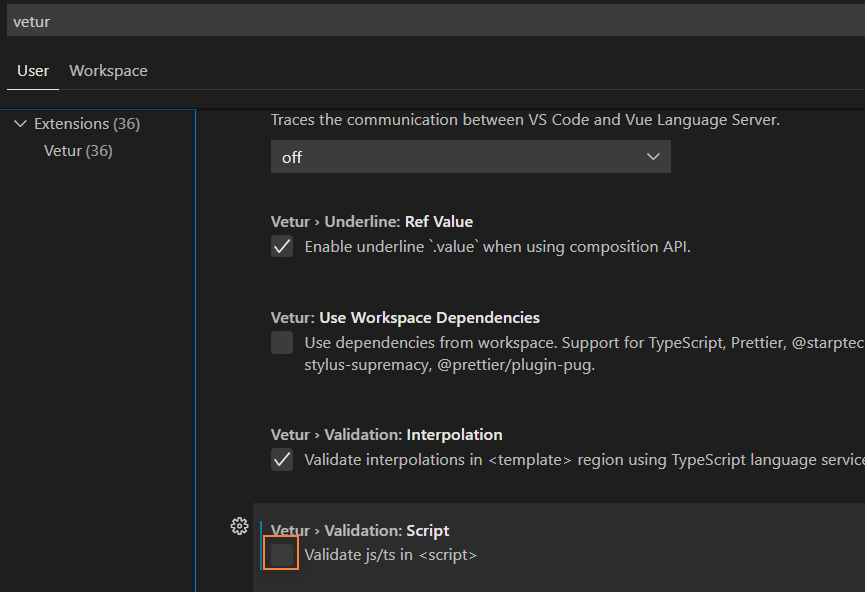Image resolution: width=865 pixels, height=592 pixels.
Task: Tick the Validate js/ts in script checkbox
Action: [283, 554]
